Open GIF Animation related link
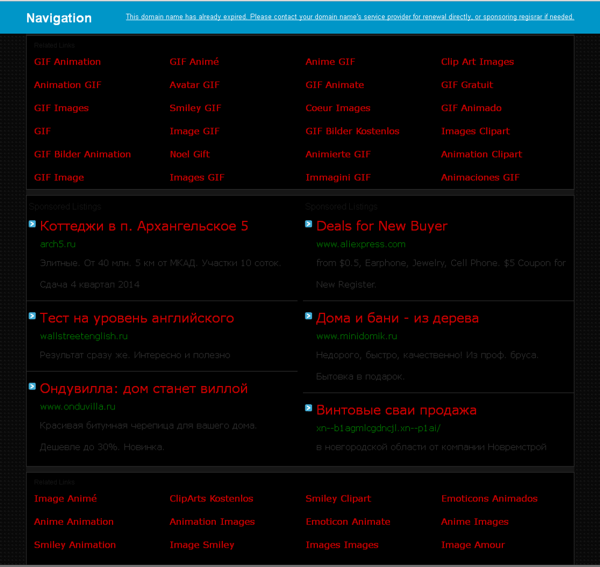Viewport: 600px width, 567px height. pyautogui.click(x=67, y=62)
